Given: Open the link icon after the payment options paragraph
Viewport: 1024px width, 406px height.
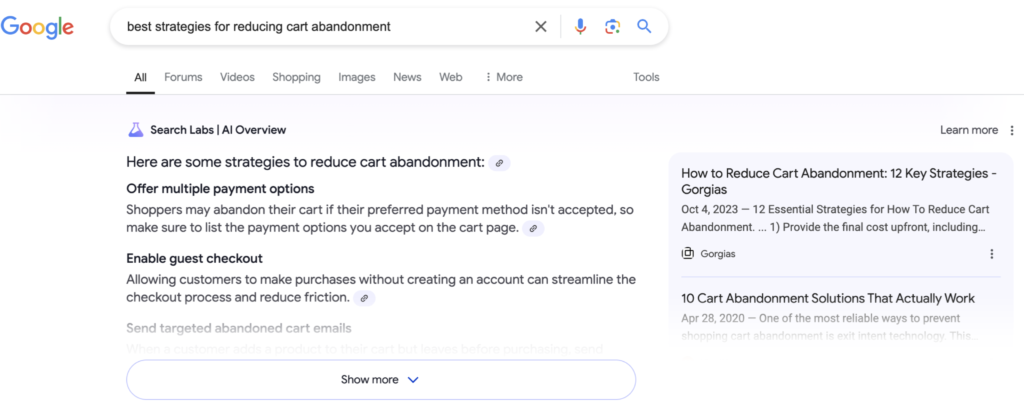Looking at the screenshot, I should click(x=533, y=228).
